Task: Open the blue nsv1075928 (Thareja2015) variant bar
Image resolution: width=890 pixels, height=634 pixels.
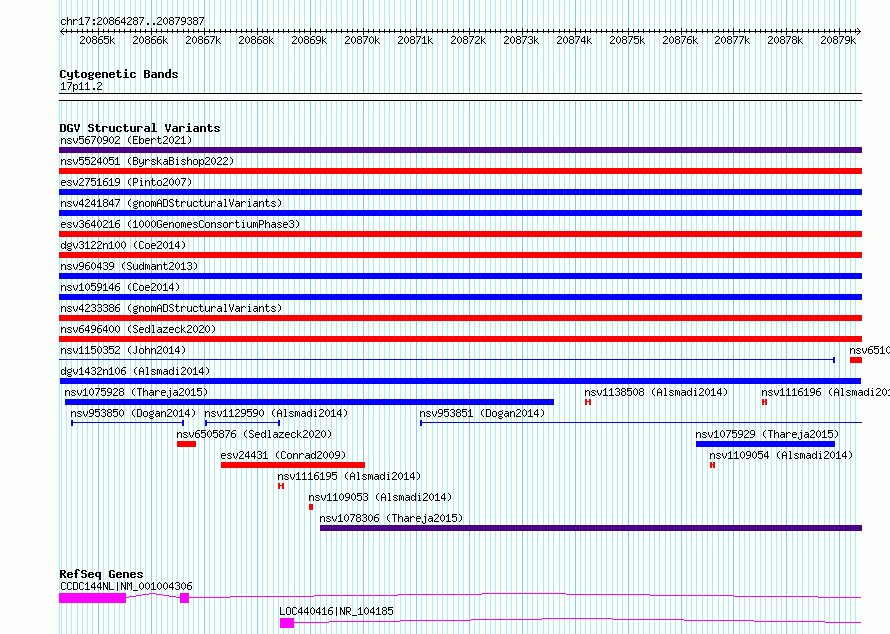Action: [306, 402]
